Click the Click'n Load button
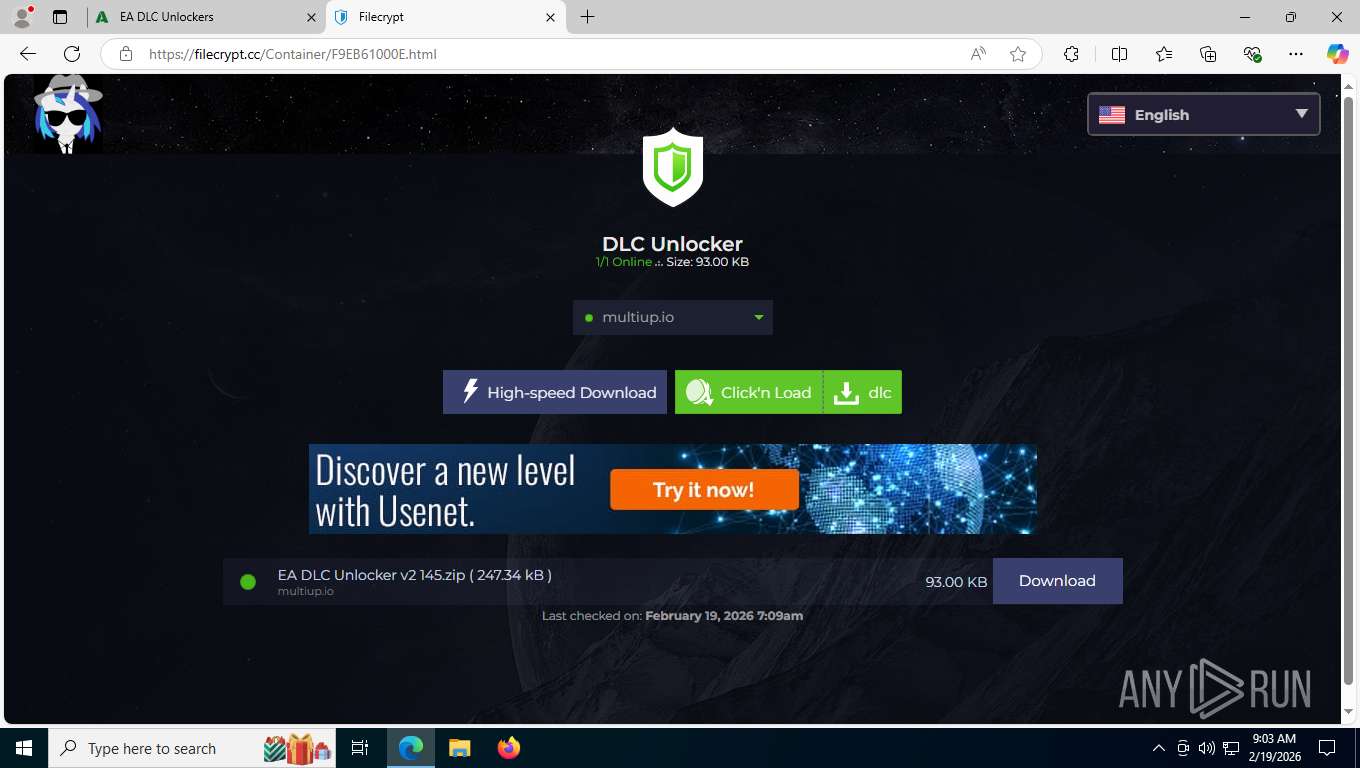This screenshot has width=1360, height=768. tap(749, 392)
